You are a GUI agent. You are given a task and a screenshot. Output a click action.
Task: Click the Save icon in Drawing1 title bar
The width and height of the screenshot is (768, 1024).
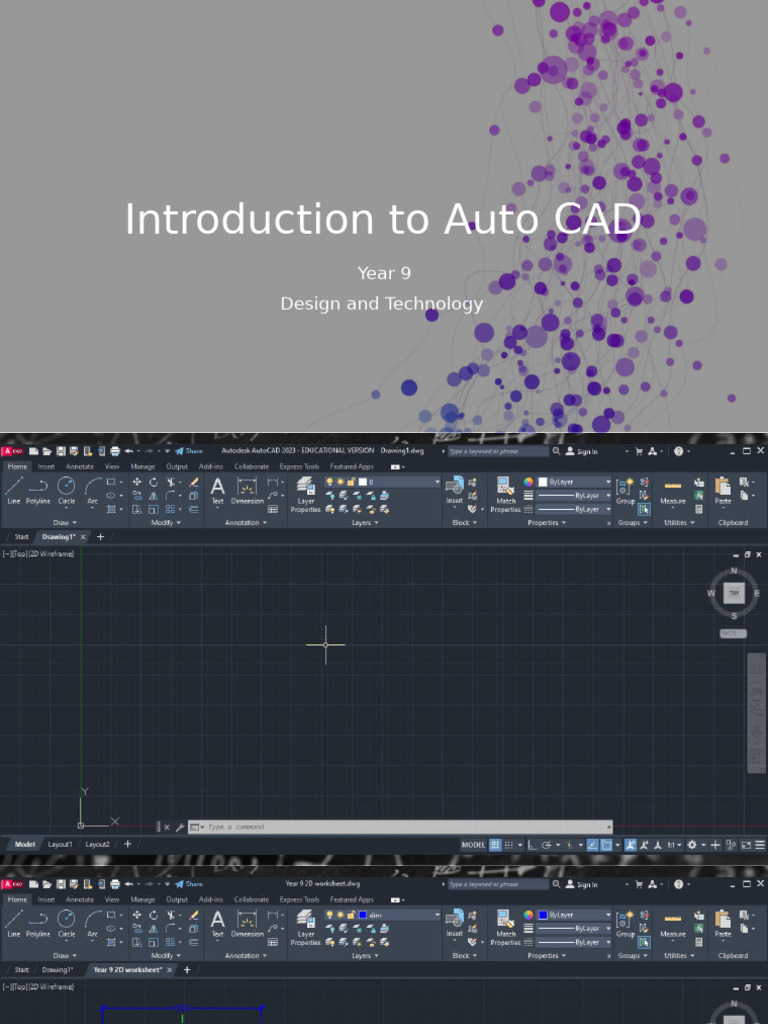coord(61,451)
